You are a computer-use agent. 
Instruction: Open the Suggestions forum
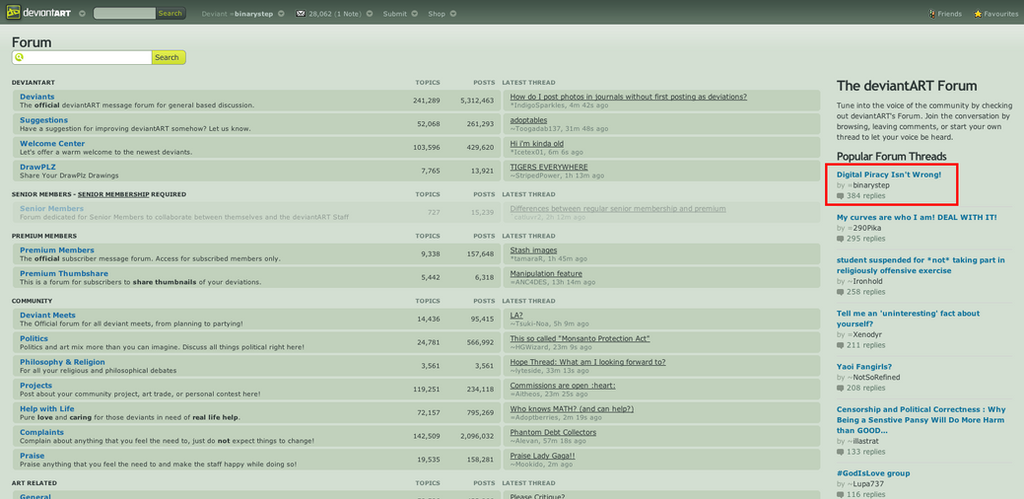[x=44, y=120]
